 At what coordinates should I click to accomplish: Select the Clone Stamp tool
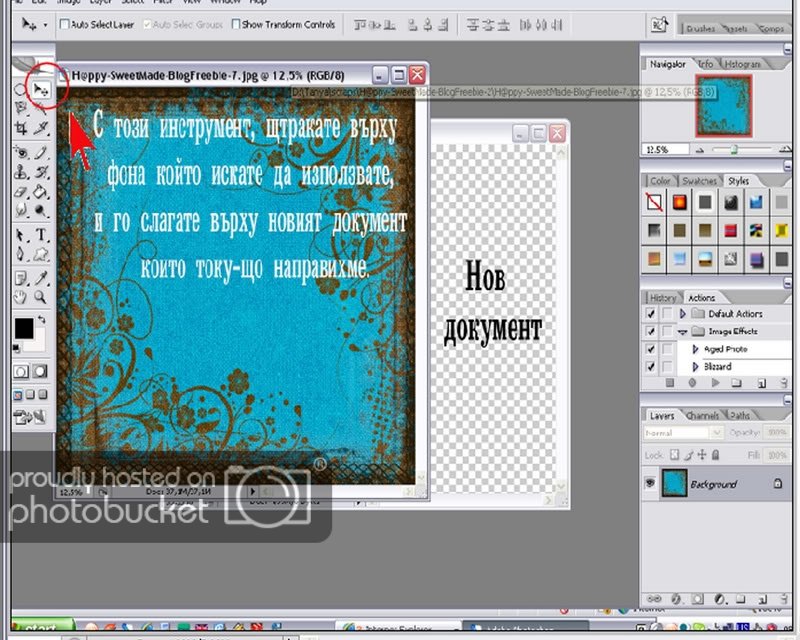point(21,172)
